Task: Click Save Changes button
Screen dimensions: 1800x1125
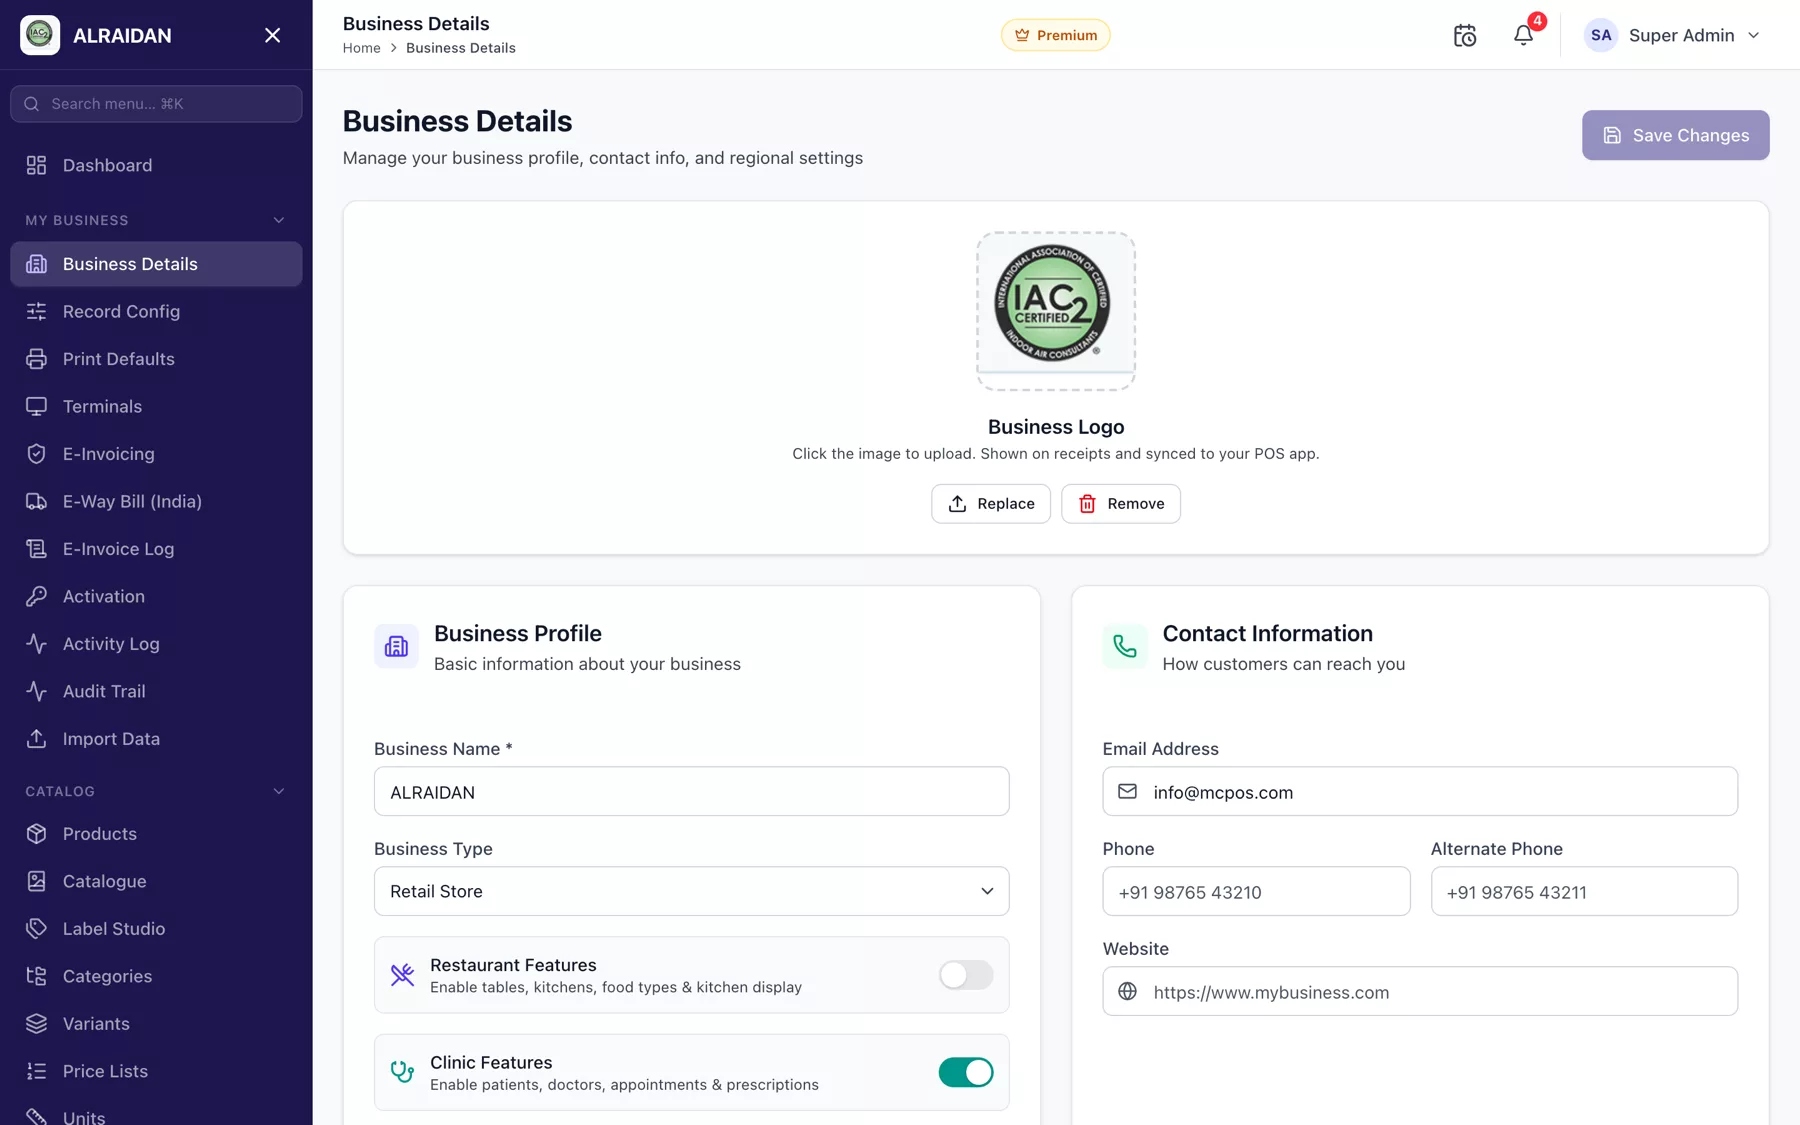Action: tap(1676, 135)
